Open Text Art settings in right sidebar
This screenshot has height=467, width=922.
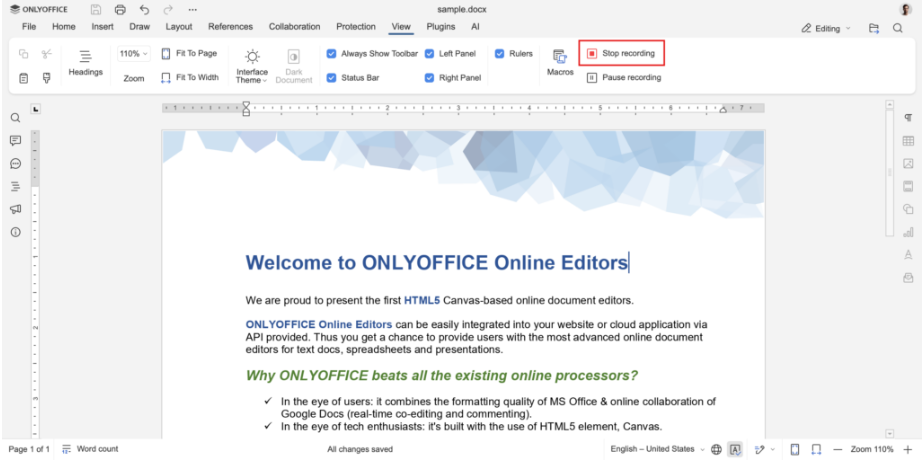click(x=908, y=255)
